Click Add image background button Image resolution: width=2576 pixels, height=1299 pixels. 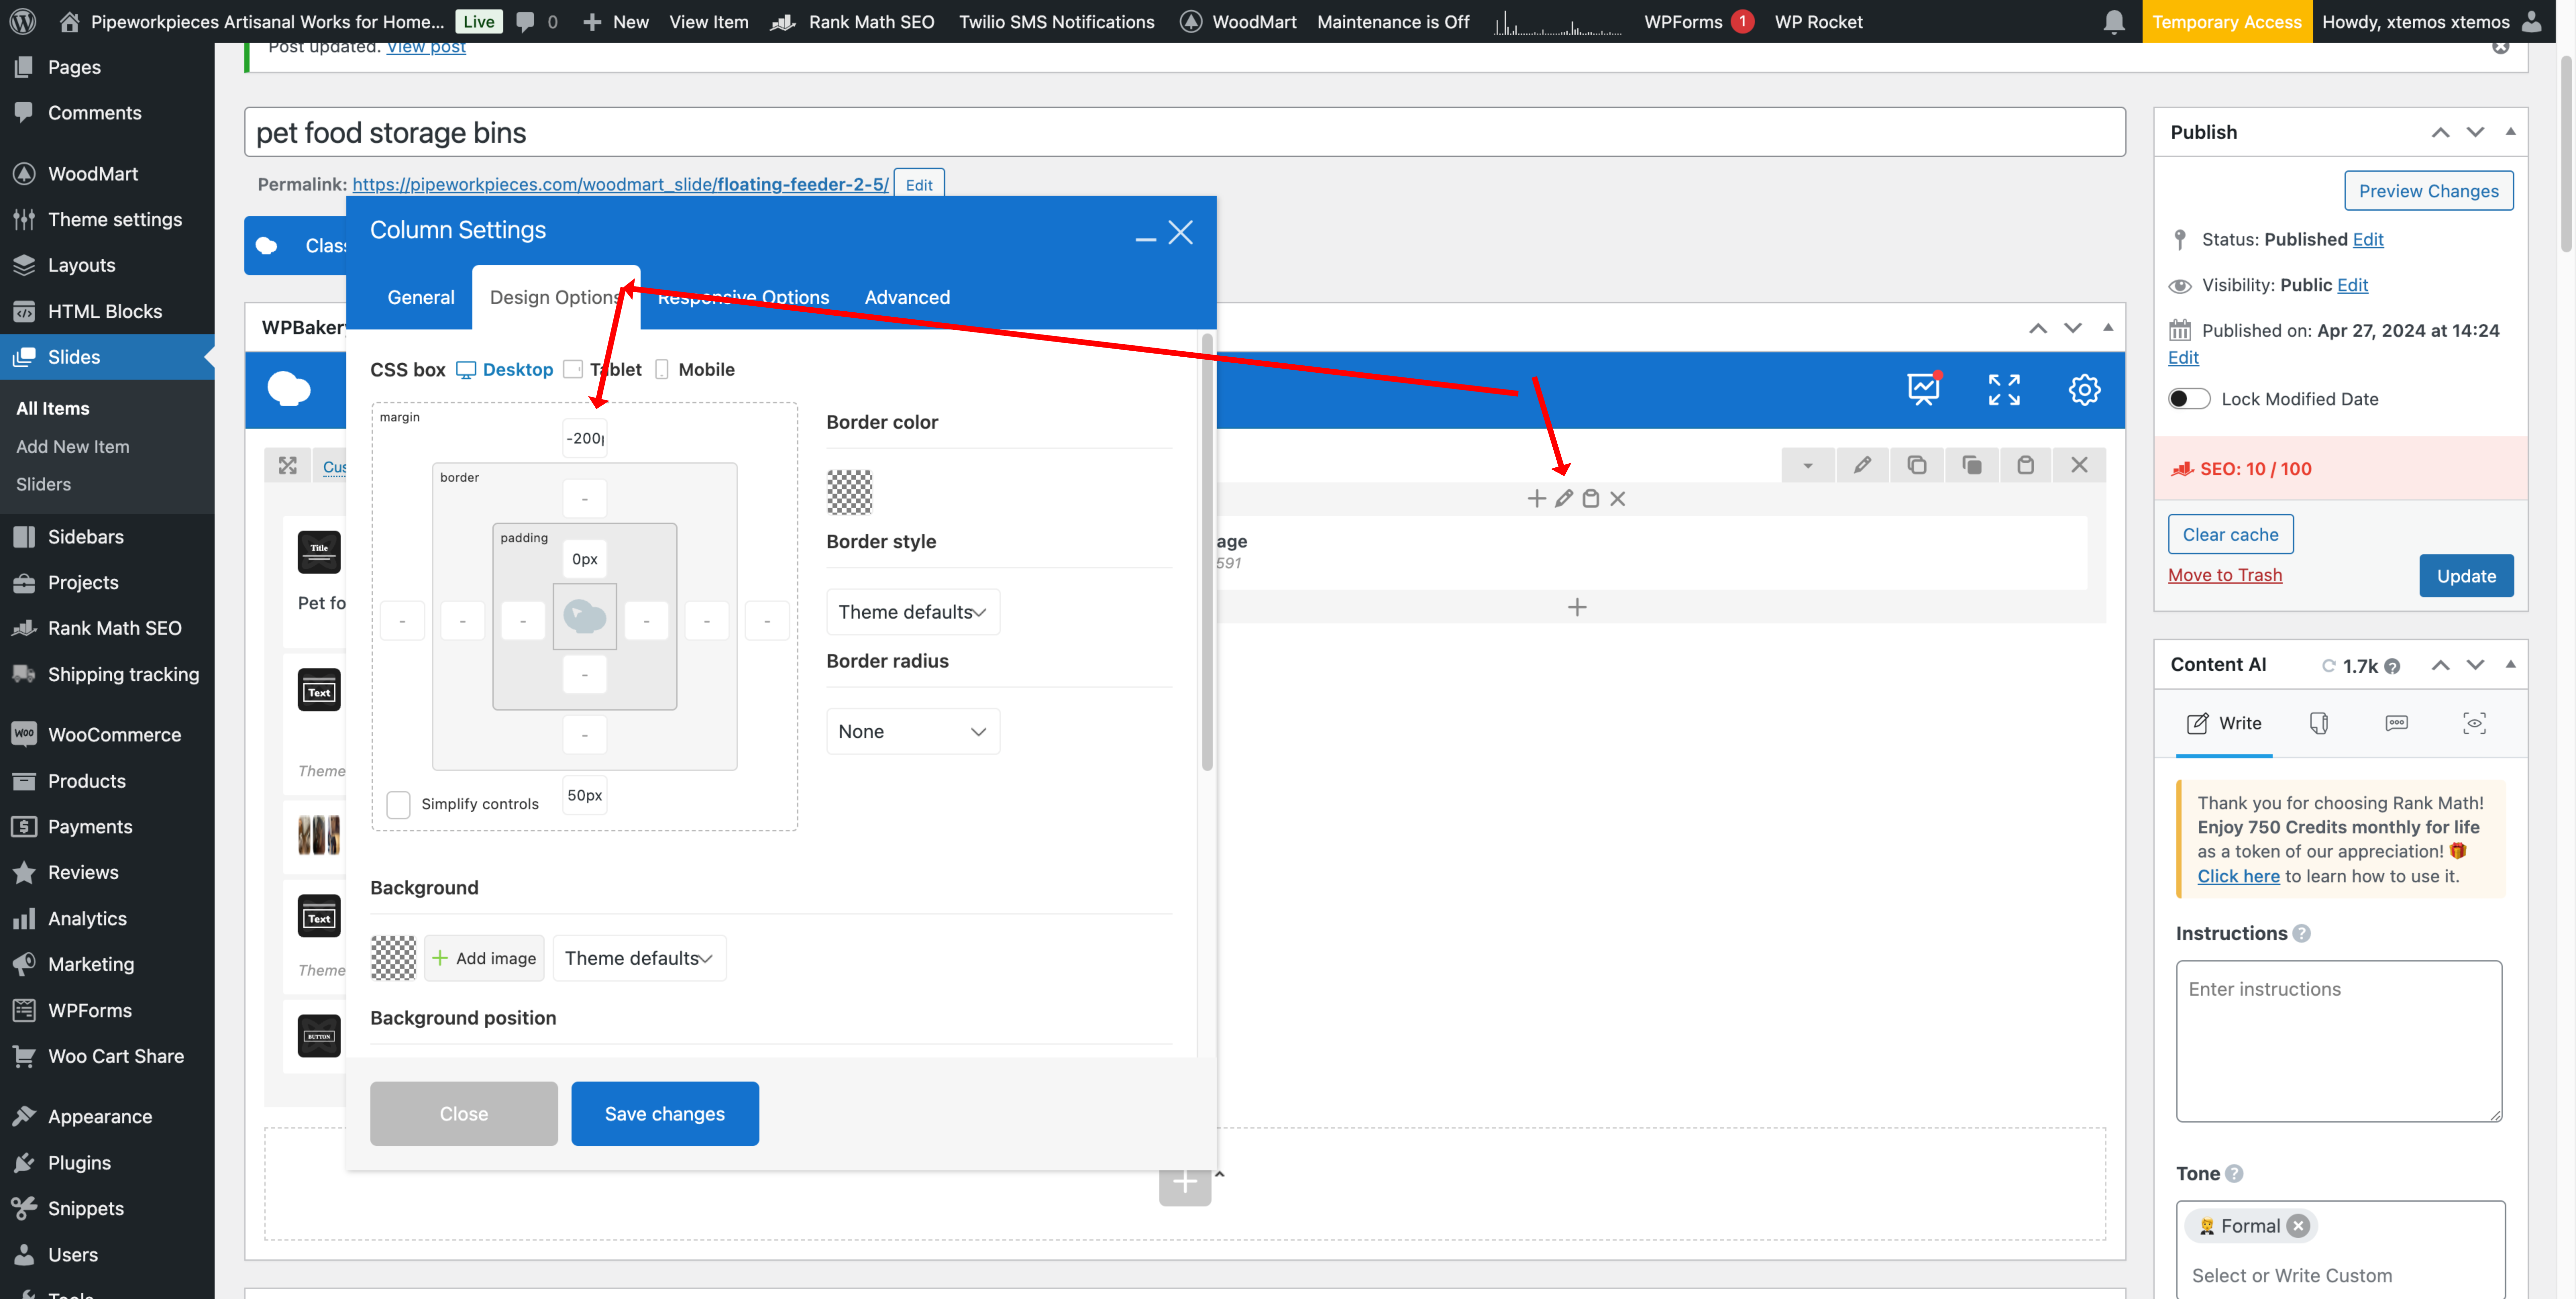(x=484, y=958)
